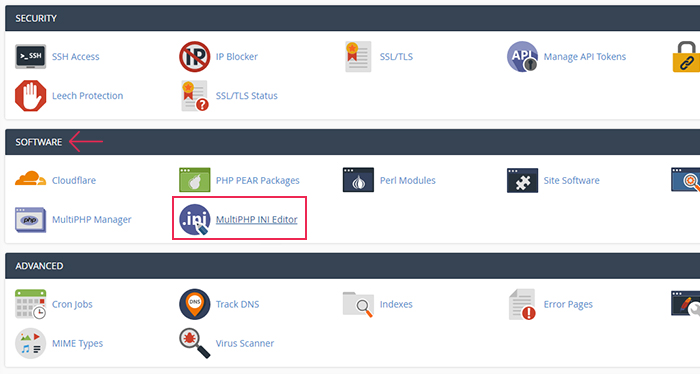
Task: Open the MultiPHP INI Editor icon
Action: coord(195,219)
